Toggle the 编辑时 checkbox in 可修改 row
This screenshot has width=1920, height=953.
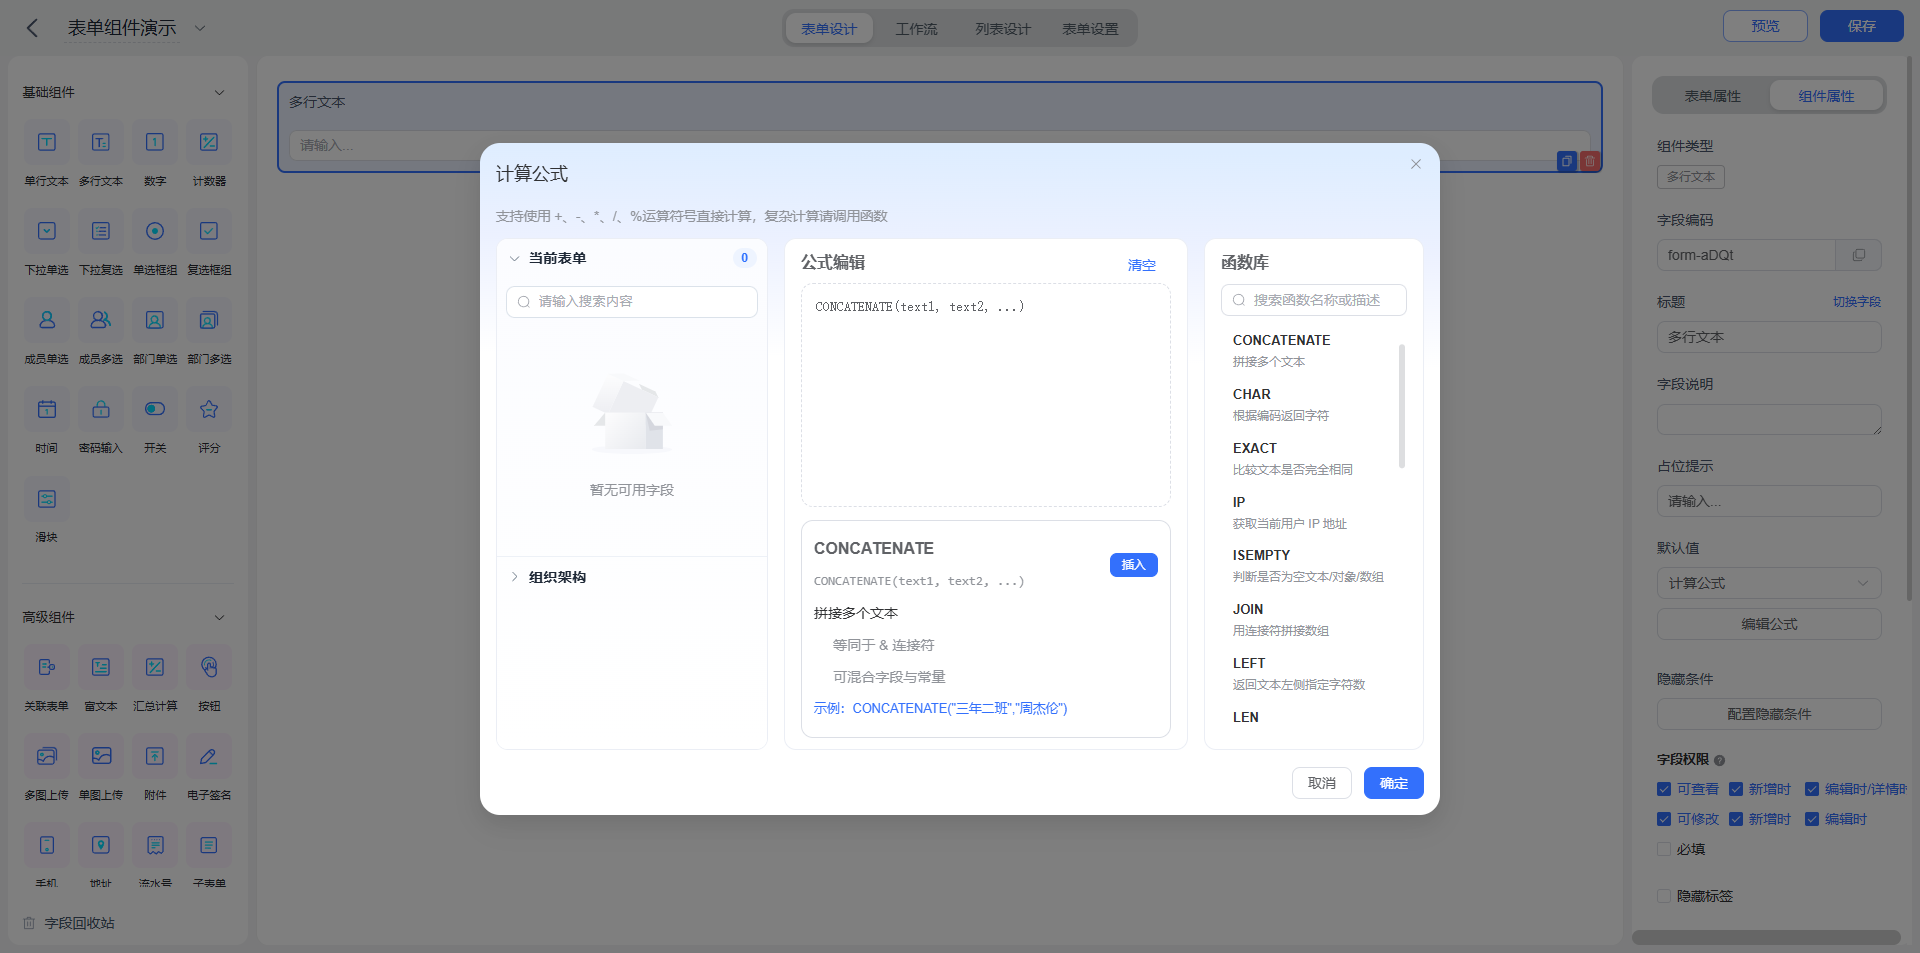point(1812,819)
